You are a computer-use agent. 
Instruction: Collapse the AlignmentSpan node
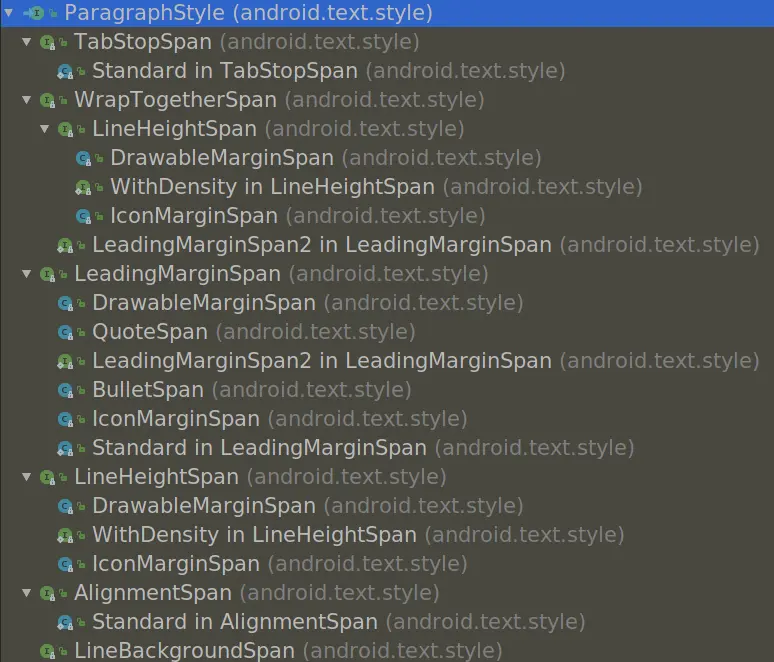point(27,593)
